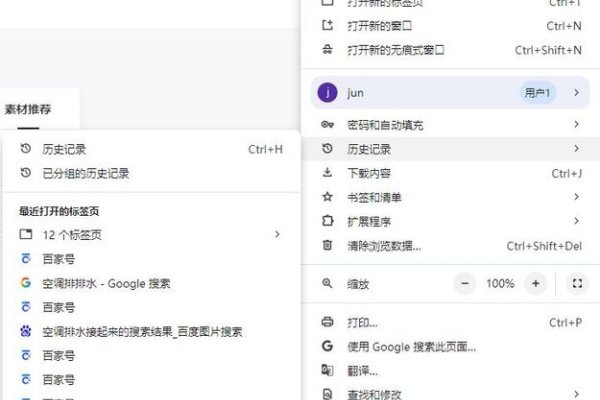Screen dimensions: 600x400
Task: Open 打开新的窗口 menu item
Action: click(450, 26)
